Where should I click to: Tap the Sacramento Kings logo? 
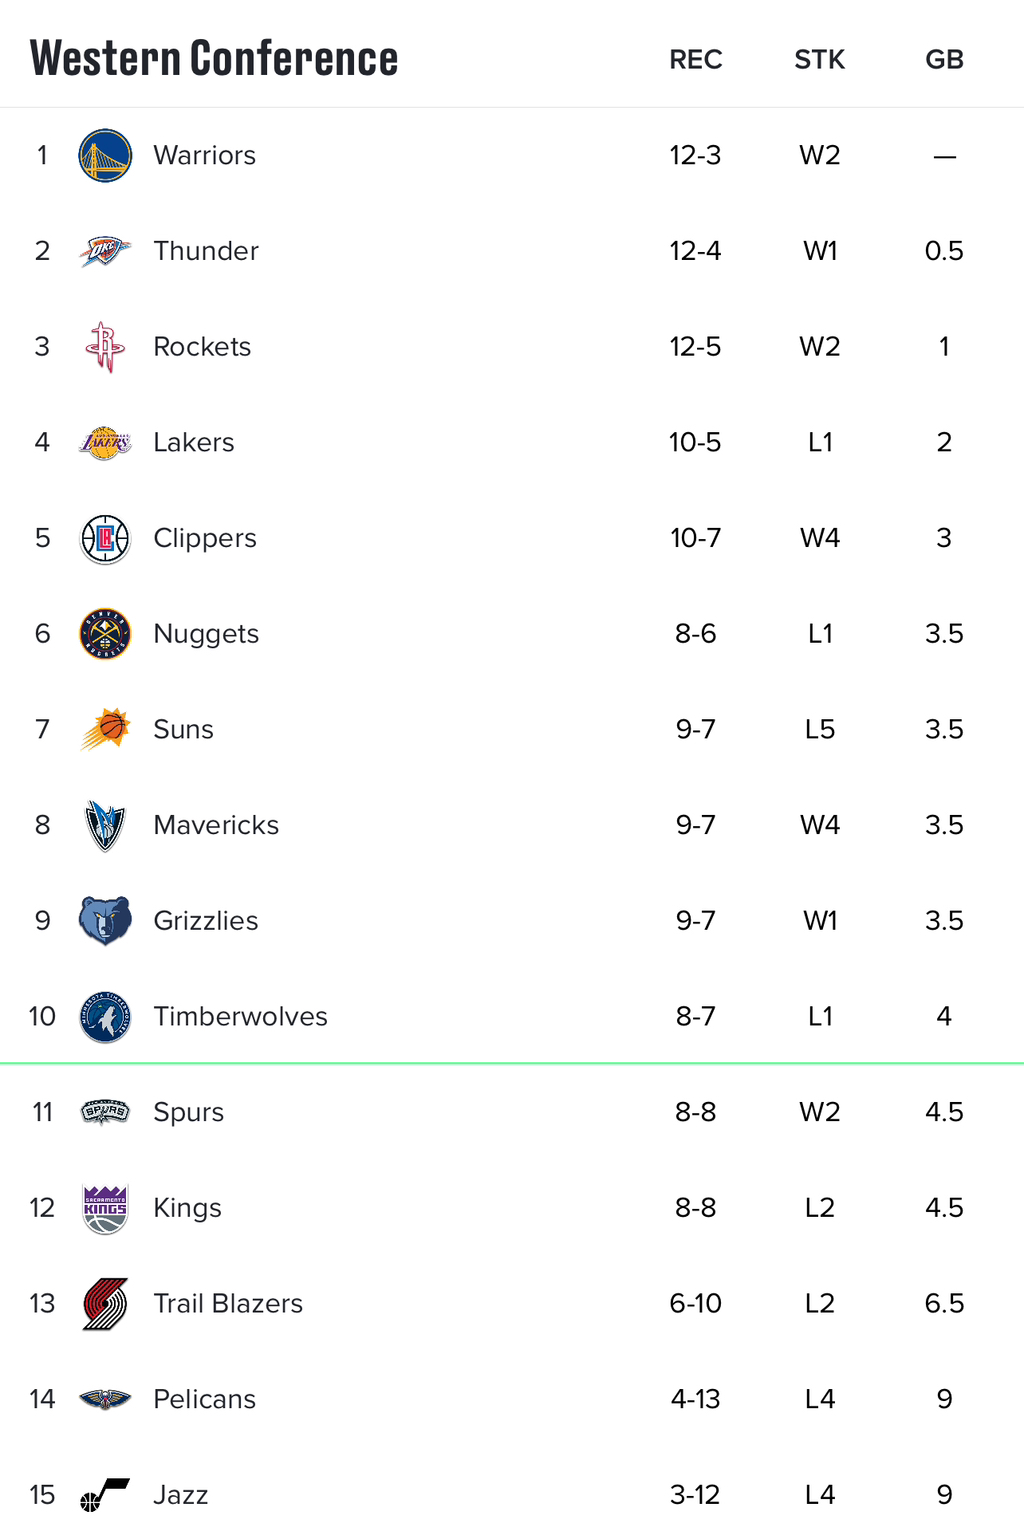[x=105, y=1208]
